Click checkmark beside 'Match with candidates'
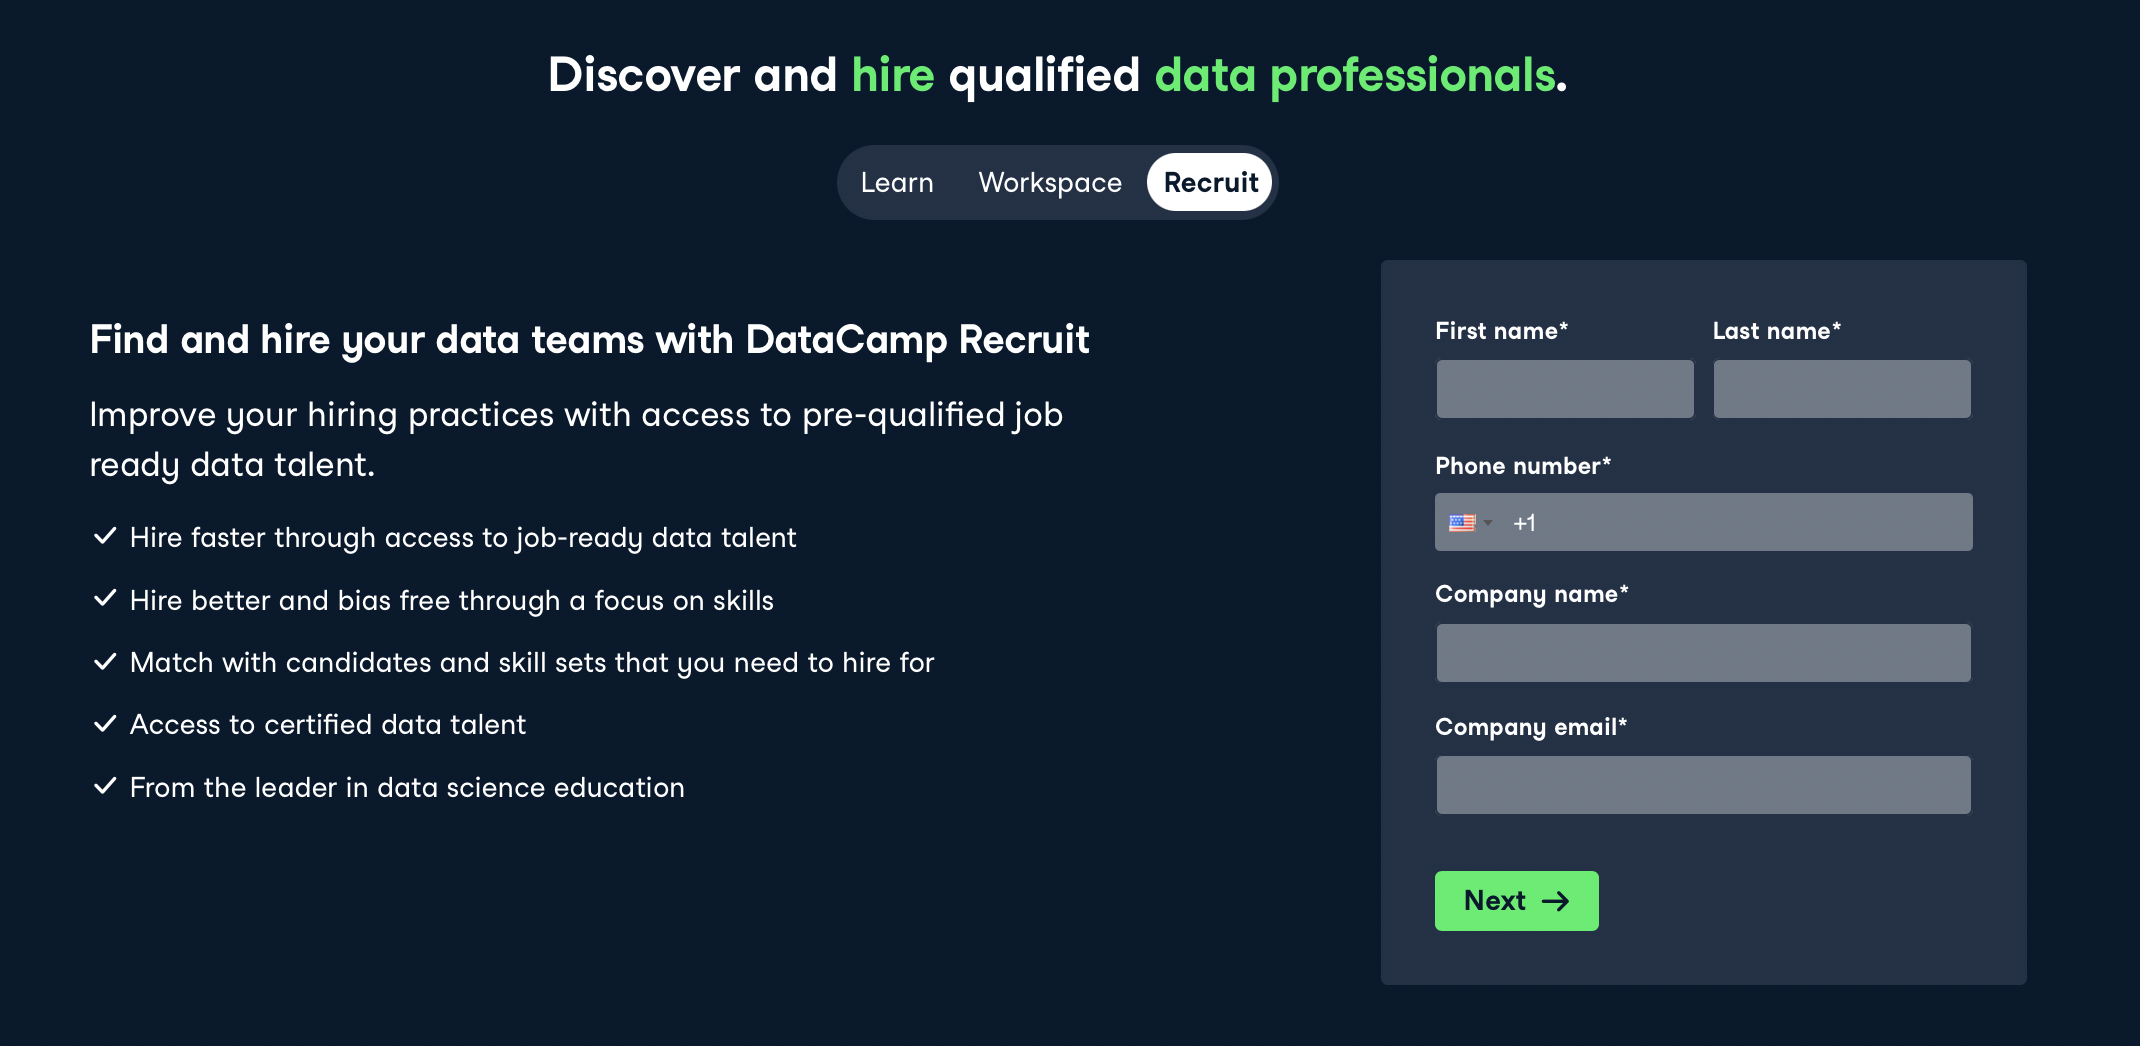This screenshot has height=1046, width=2140. (105, 661)
